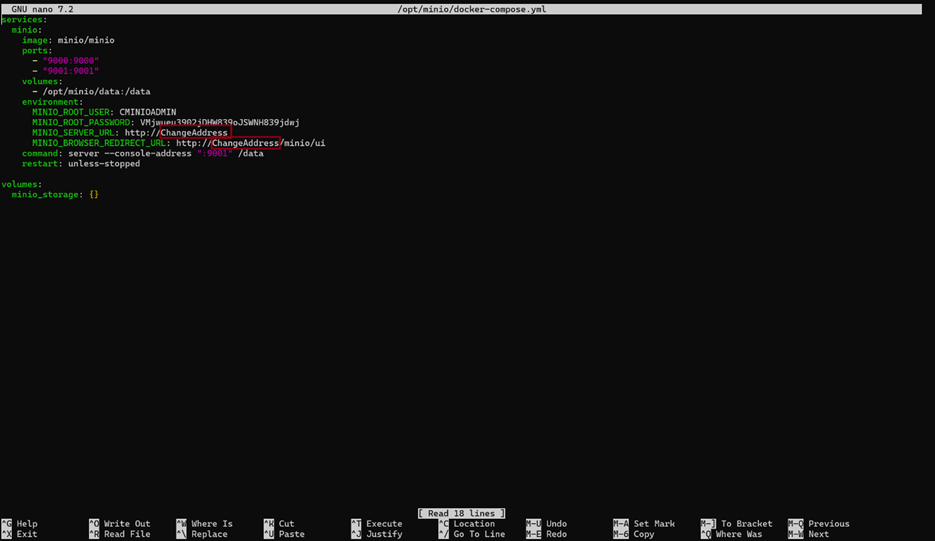This screenshot has height=541, width=935.
Task: Click the /minio/ui path suffix
Action: [x=303, y=143]
